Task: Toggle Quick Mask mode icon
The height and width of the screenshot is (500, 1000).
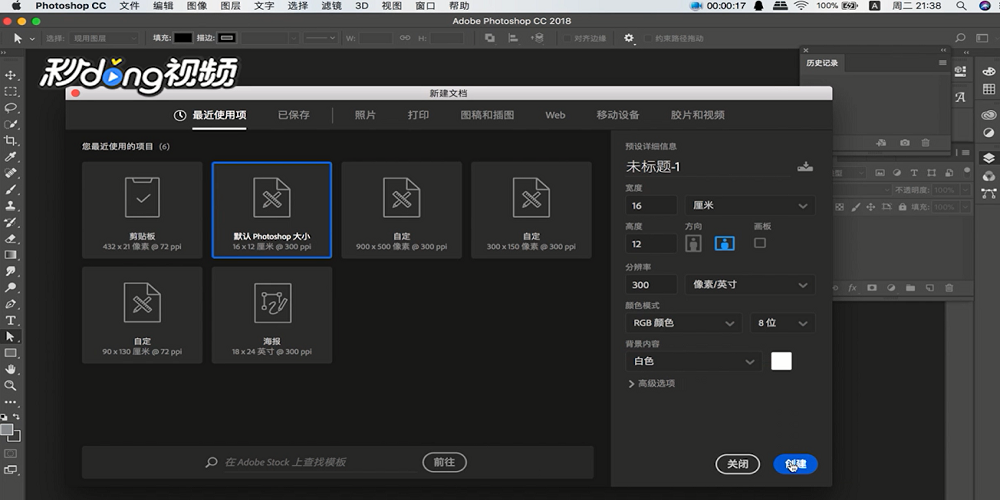Action: (x=10, y=453)
